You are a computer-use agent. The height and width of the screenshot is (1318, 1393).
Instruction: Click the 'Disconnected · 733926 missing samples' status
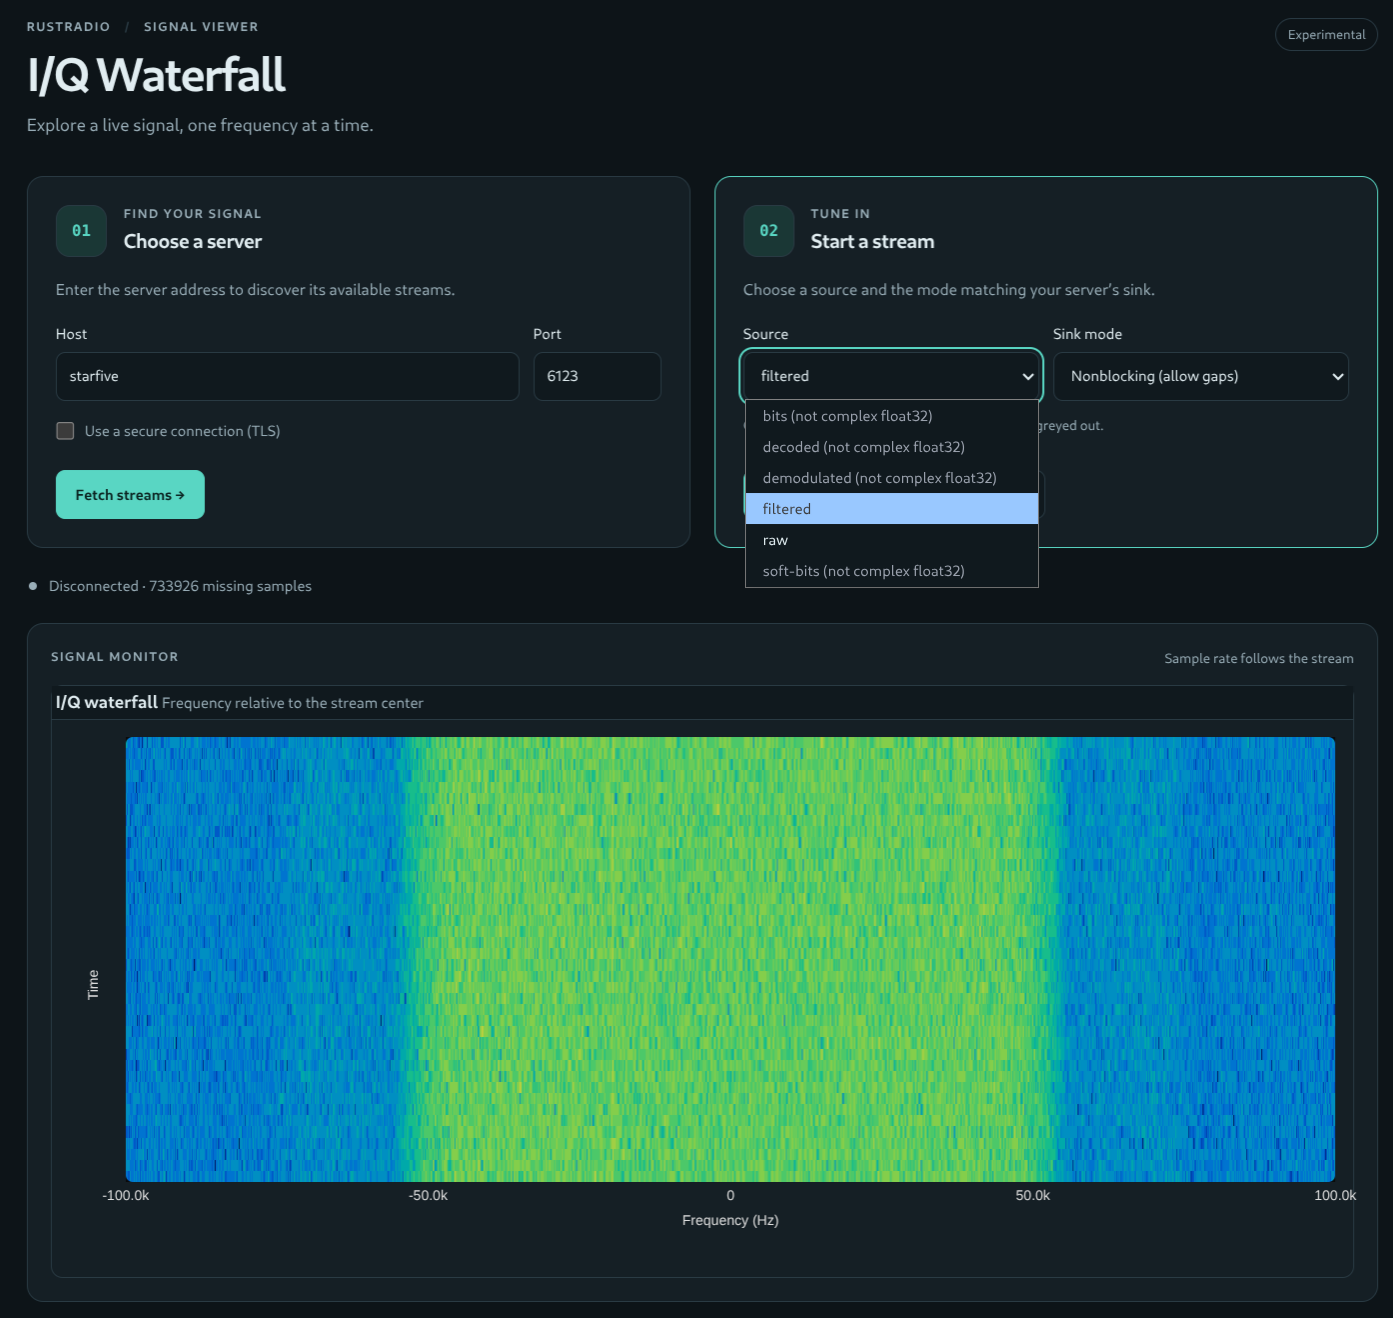point(180,586)
